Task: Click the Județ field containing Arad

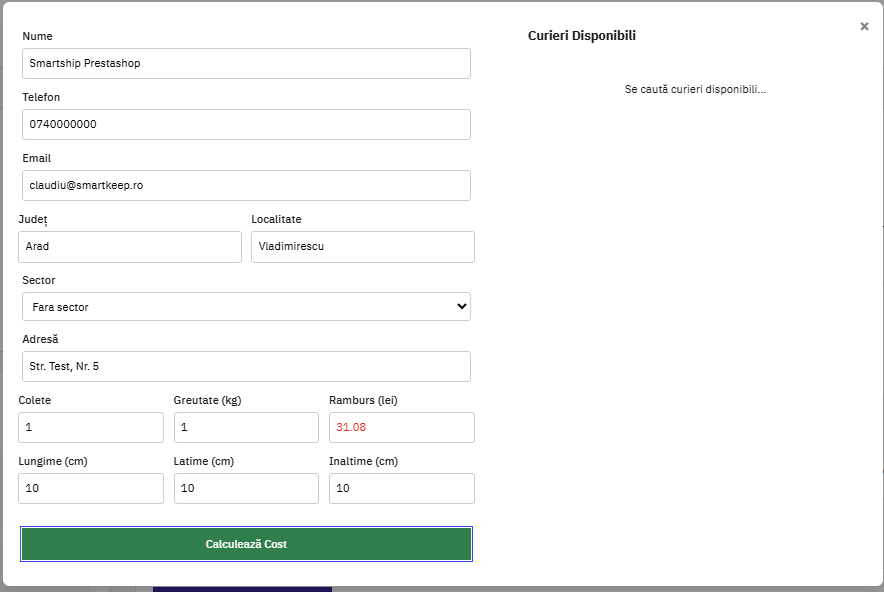Action: point(130,247)
